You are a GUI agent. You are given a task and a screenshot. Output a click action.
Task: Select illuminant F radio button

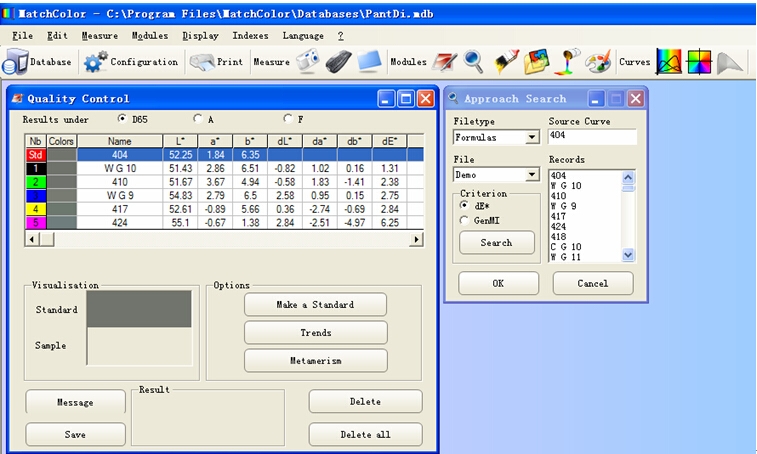point(288,118)
